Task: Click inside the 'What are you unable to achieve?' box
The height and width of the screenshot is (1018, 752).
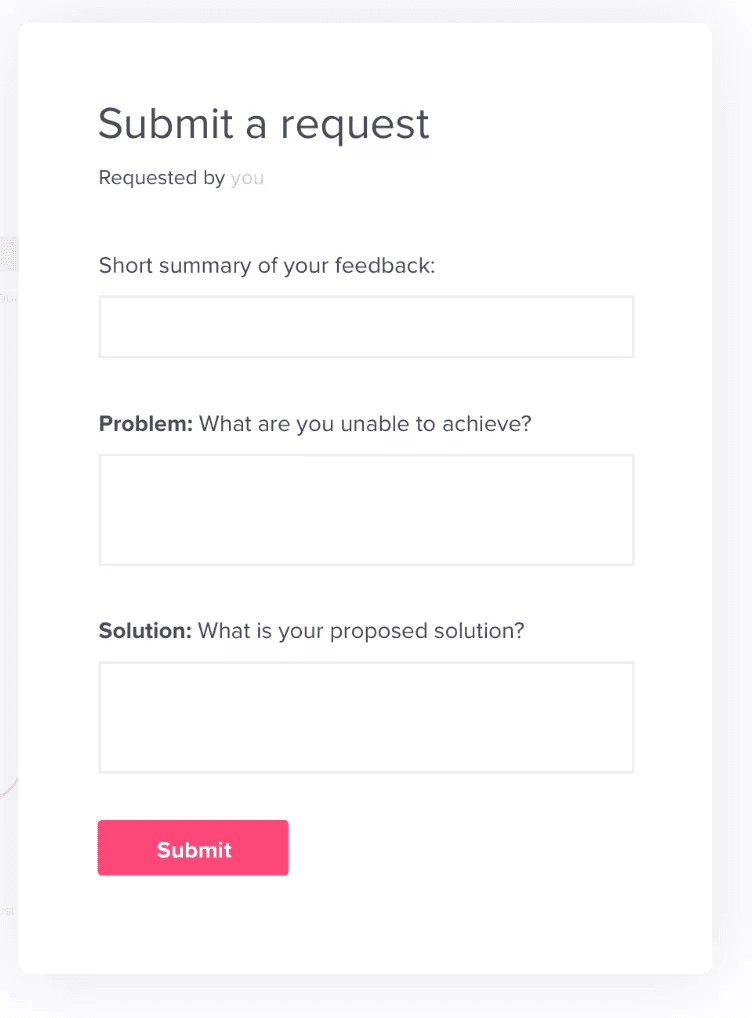Action: [x=366, y=509]
